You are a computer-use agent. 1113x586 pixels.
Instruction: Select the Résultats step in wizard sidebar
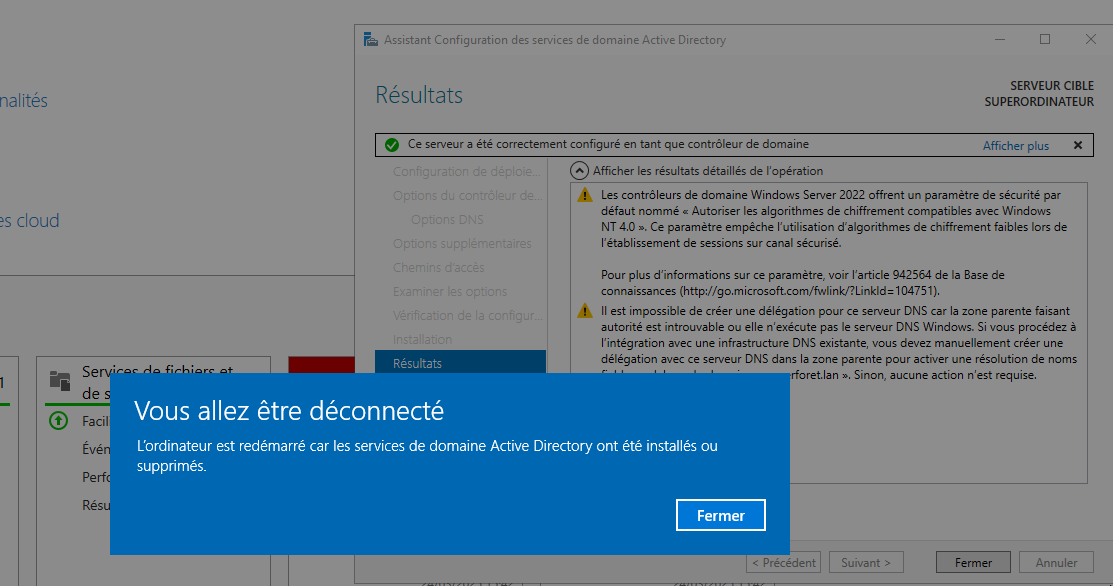(461, 363)
